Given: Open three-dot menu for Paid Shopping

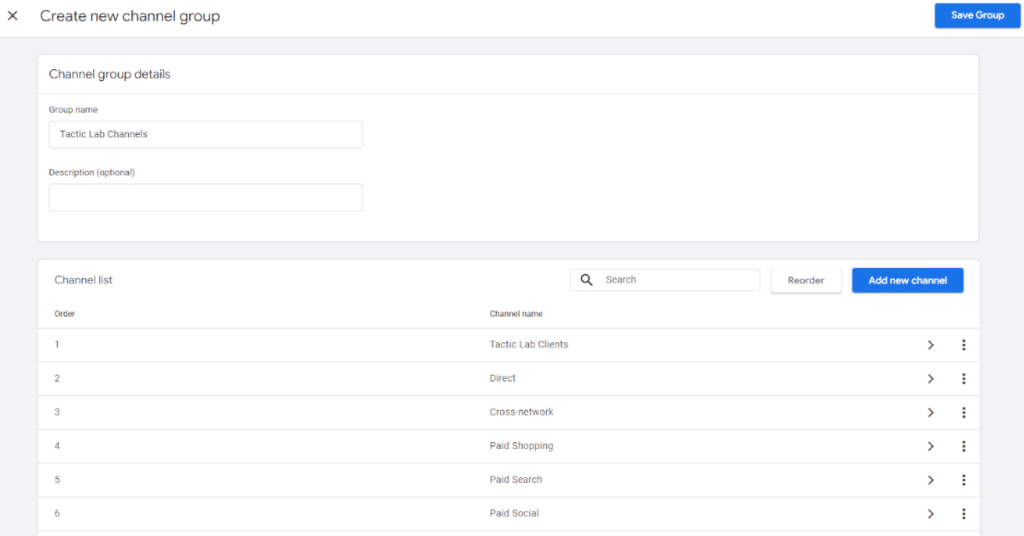Looking at the screenshot, I should 964,446.
